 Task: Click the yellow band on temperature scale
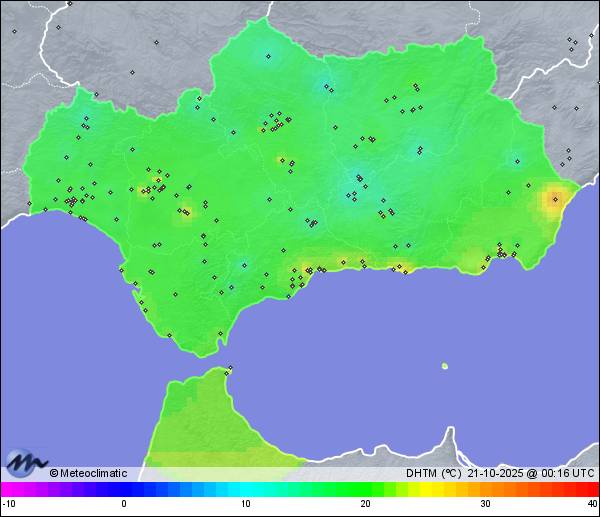point(425,489)
